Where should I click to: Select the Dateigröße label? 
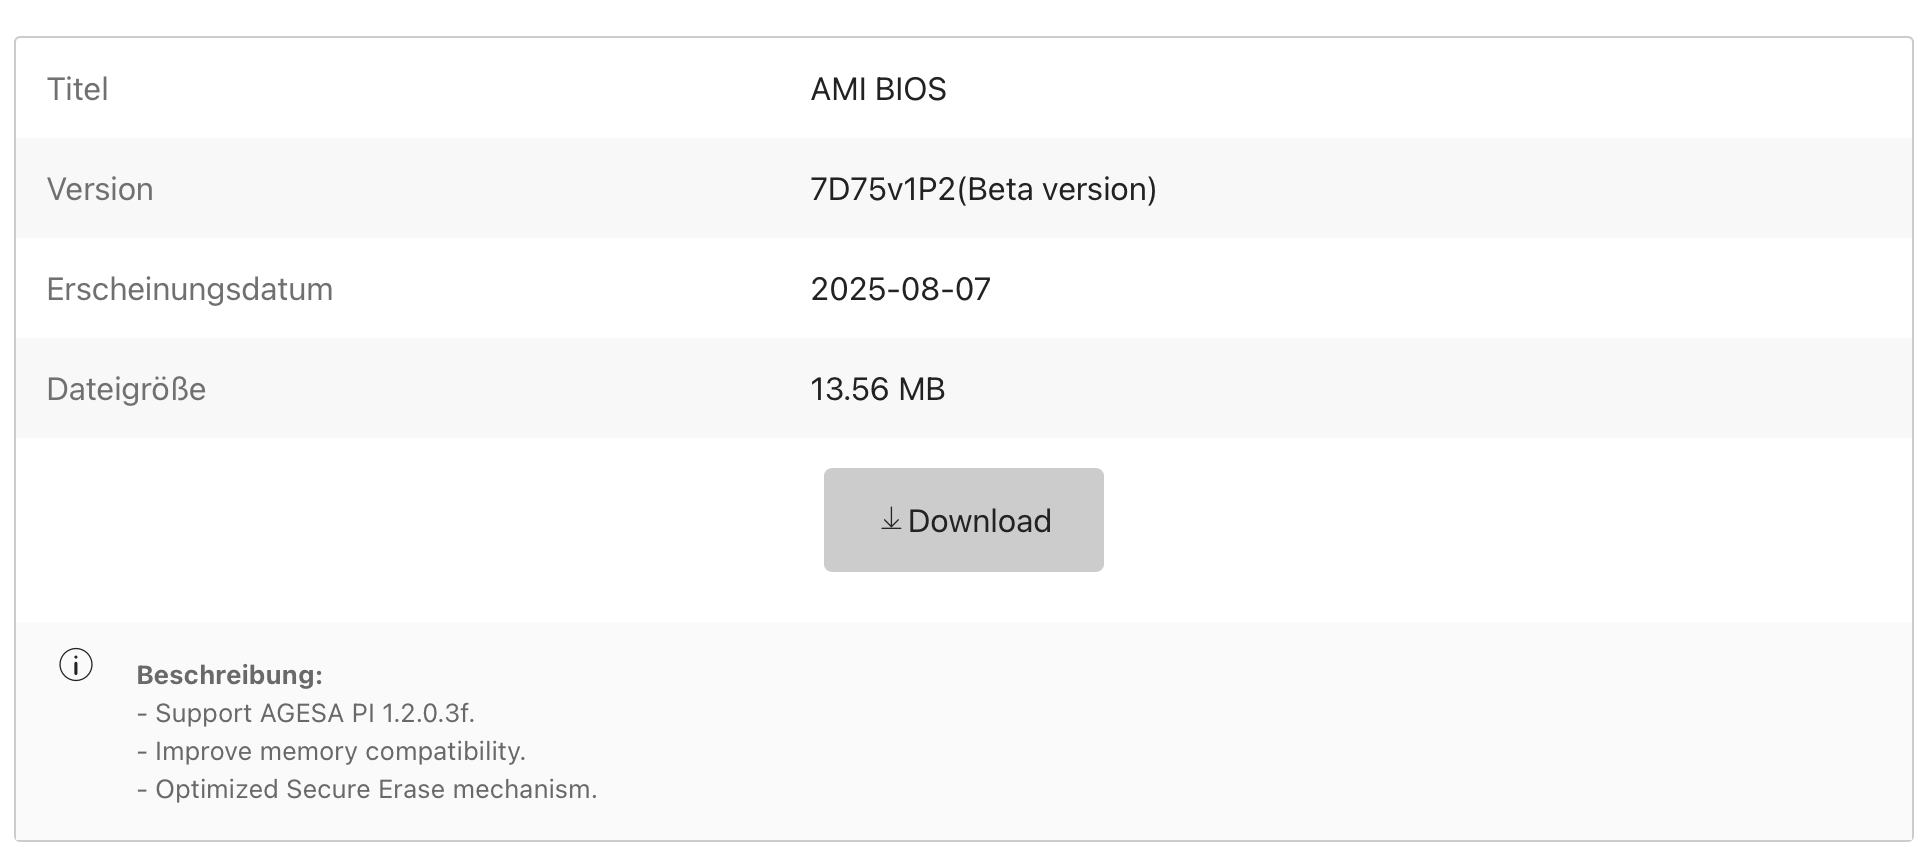point(126,389)
